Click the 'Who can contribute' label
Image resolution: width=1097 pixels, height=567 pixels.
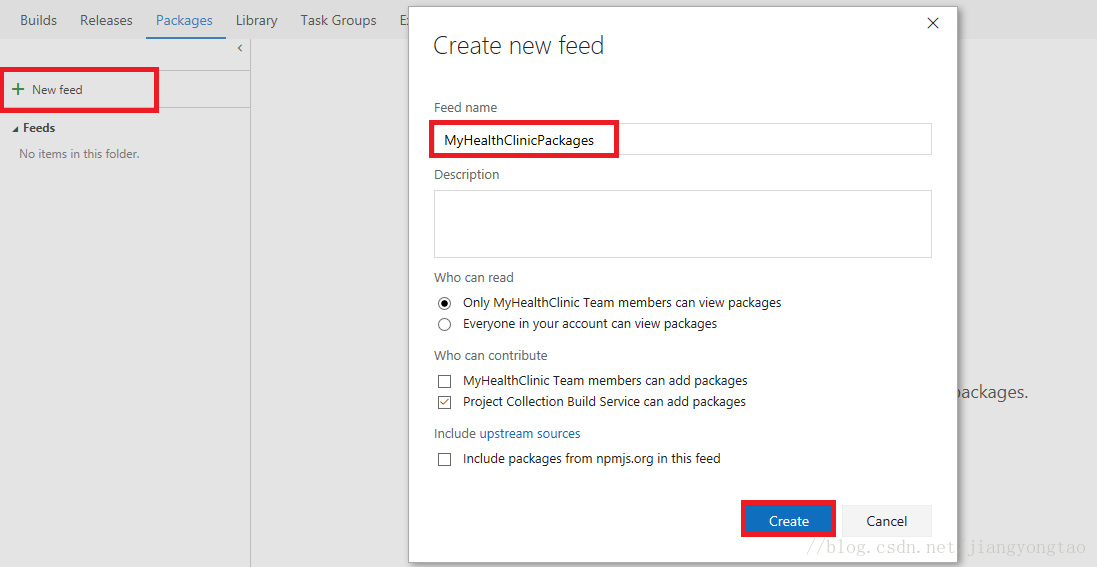[490, 356]
